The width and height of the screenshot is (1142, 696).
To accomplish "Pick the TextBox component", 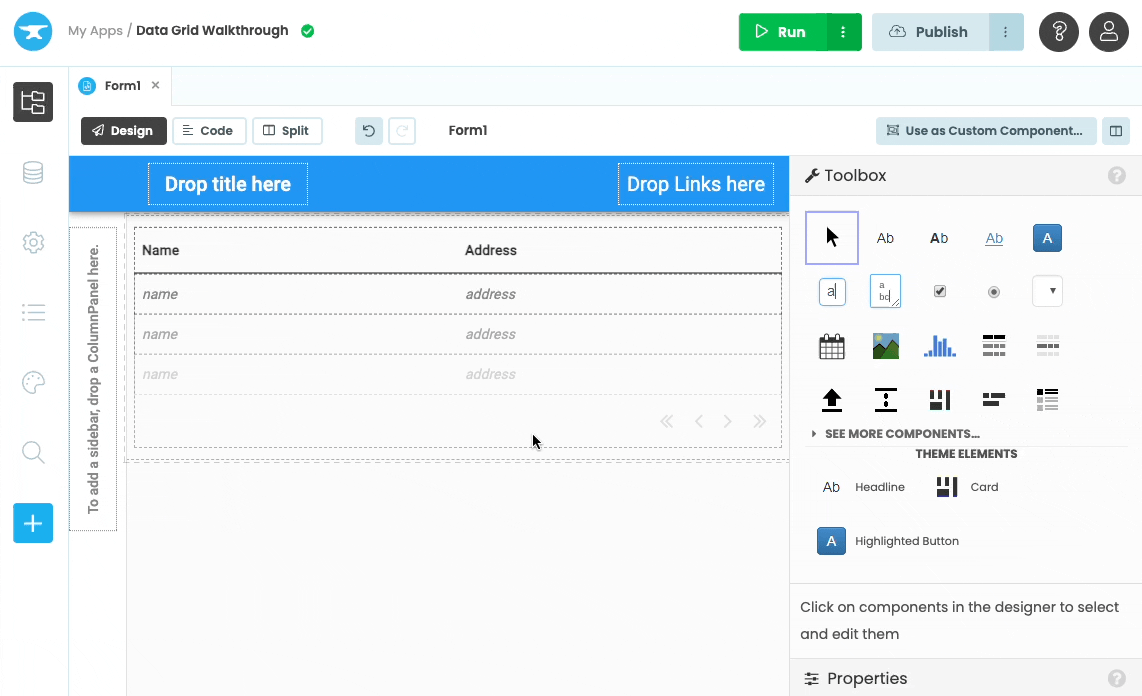I will (x=832, y=291).
